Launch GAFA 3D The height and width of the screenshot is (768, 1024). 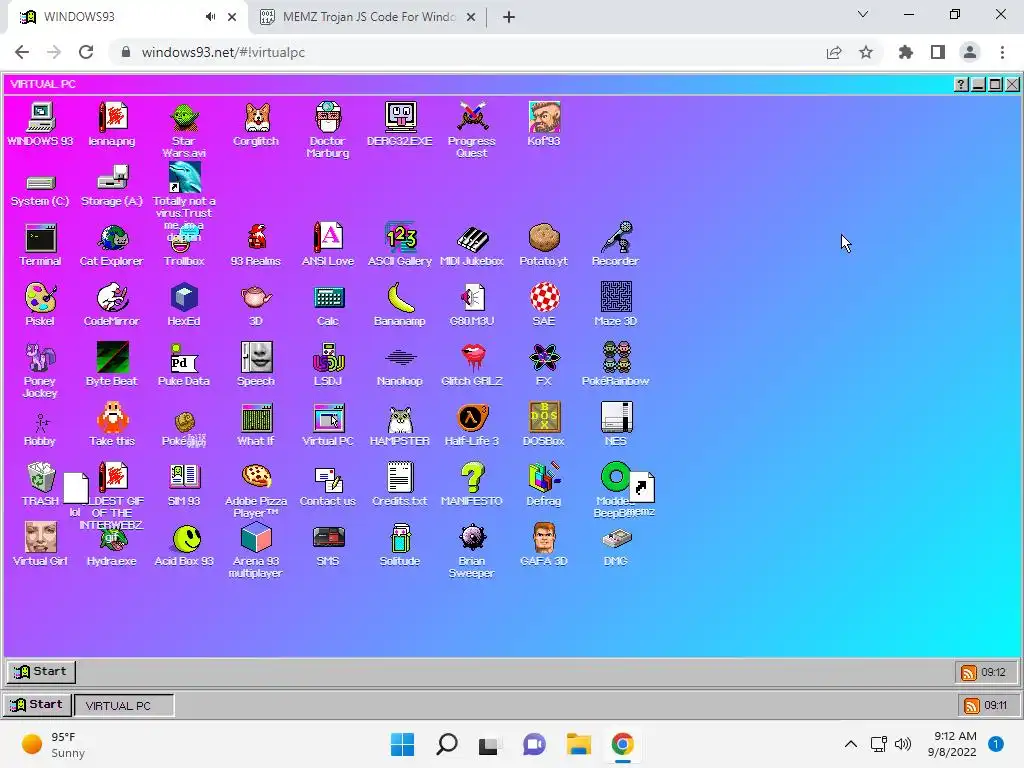544,538
